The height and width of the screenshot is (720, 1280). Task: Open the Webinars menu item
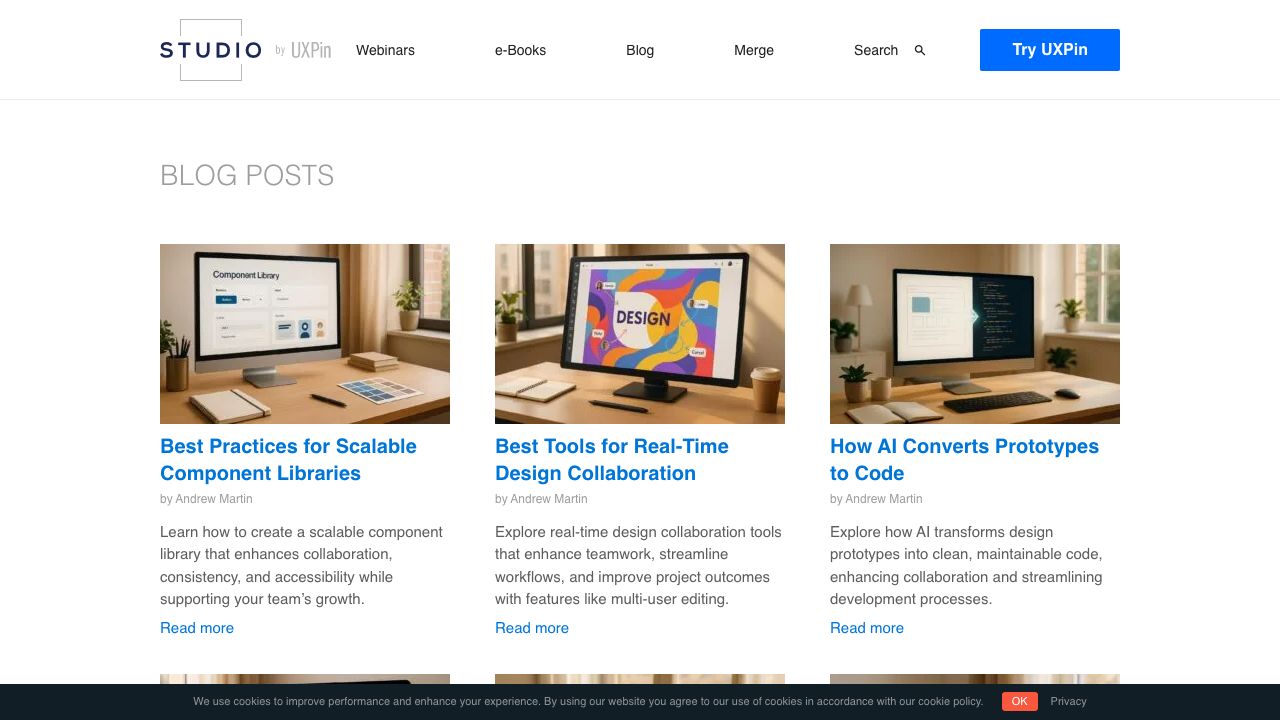pyautogui.click(x=385, y=50)
